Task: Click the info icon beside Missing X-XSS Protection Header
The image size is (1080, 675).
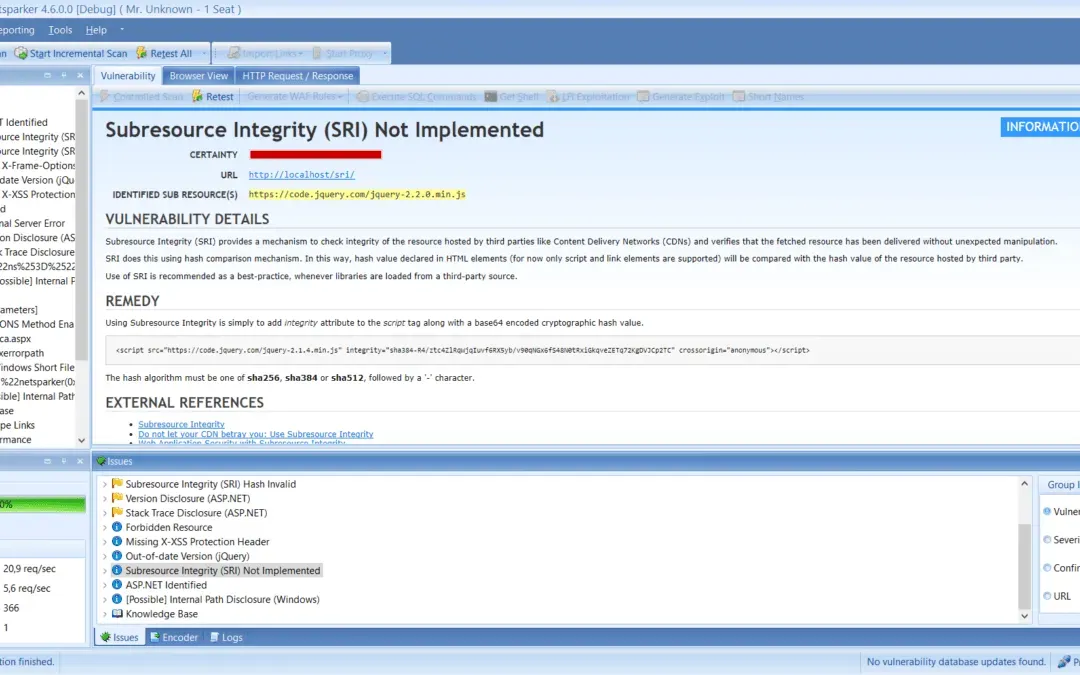Action: 117,541
